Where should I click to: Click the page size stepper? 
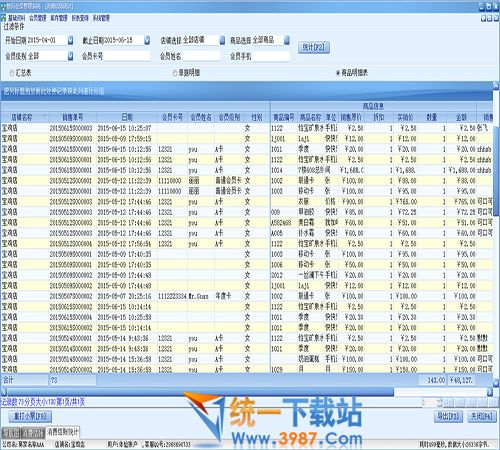(440, 402)
